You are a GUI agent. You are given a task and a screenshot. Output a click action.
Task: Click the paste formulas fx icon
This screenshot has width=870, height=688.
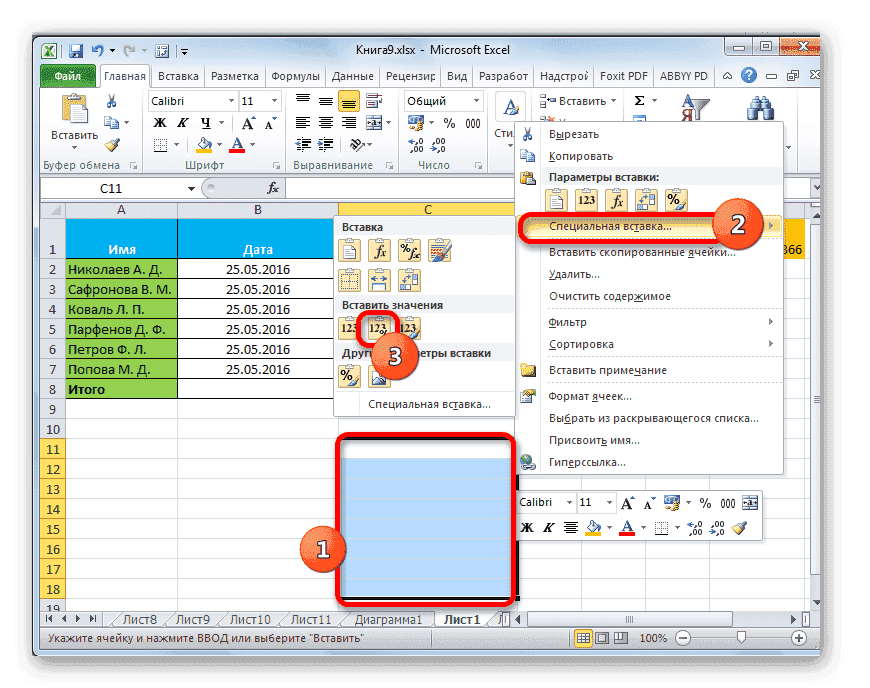point(379,250)
